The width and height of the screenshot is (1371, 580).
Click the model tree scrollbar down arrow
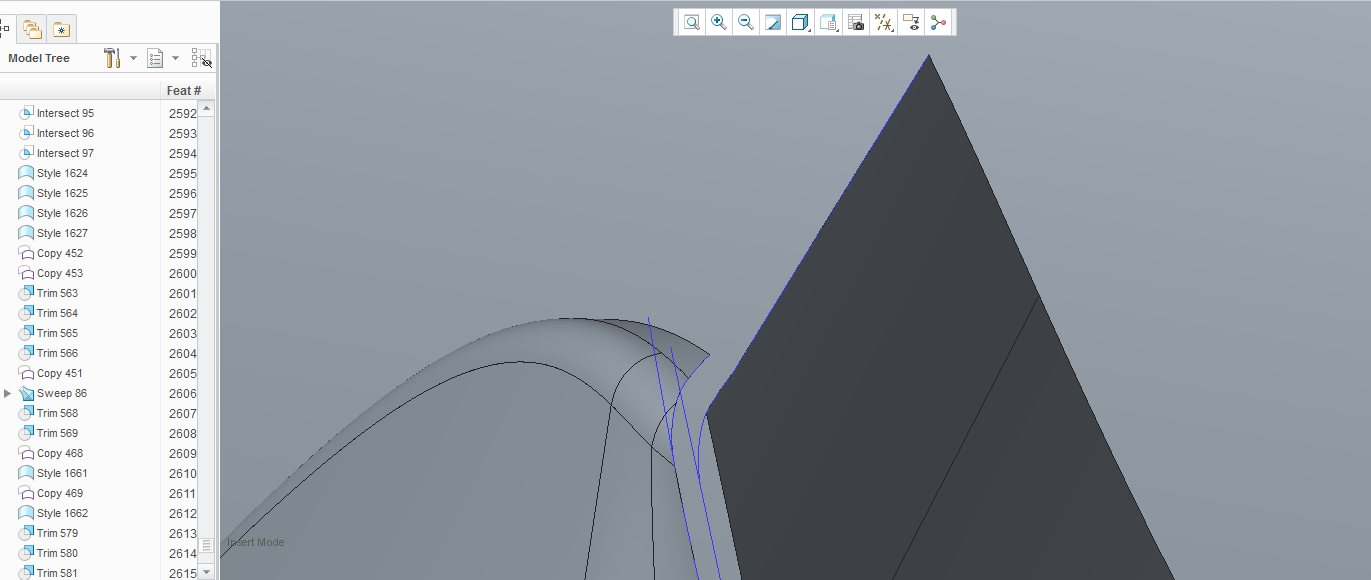pos(206,572)
